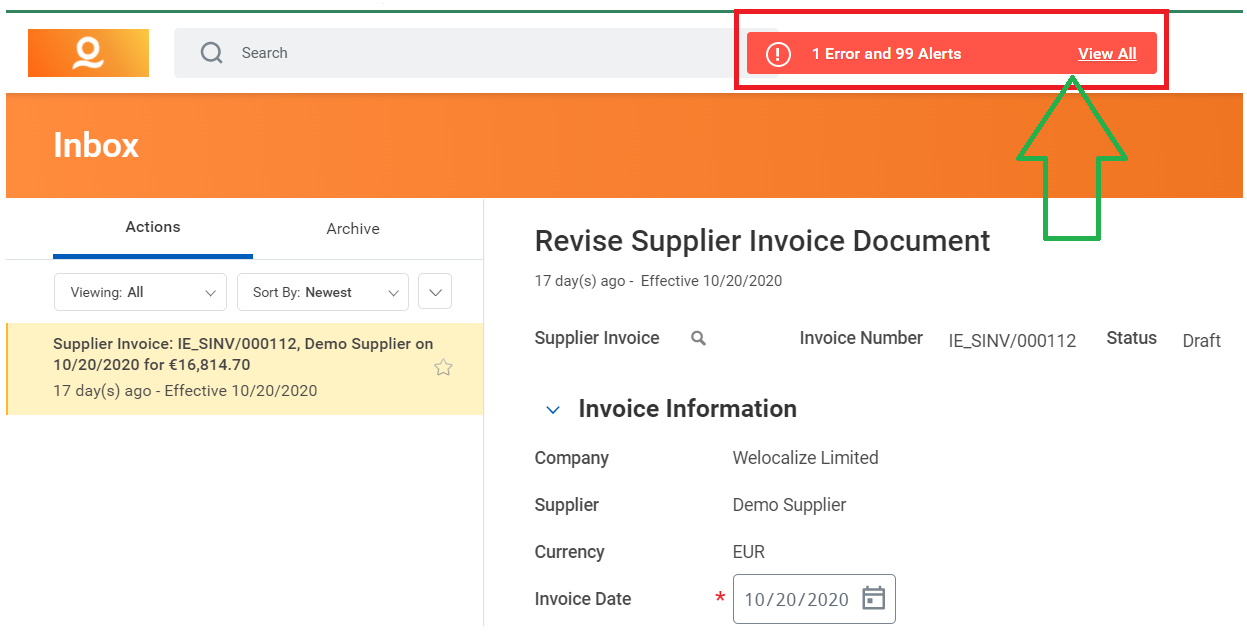Image resolution: width=1247 pixels, height=637 pixels.
Task: Open the Supplier Invoice lookup magnifier
Action: pos(697,338)
